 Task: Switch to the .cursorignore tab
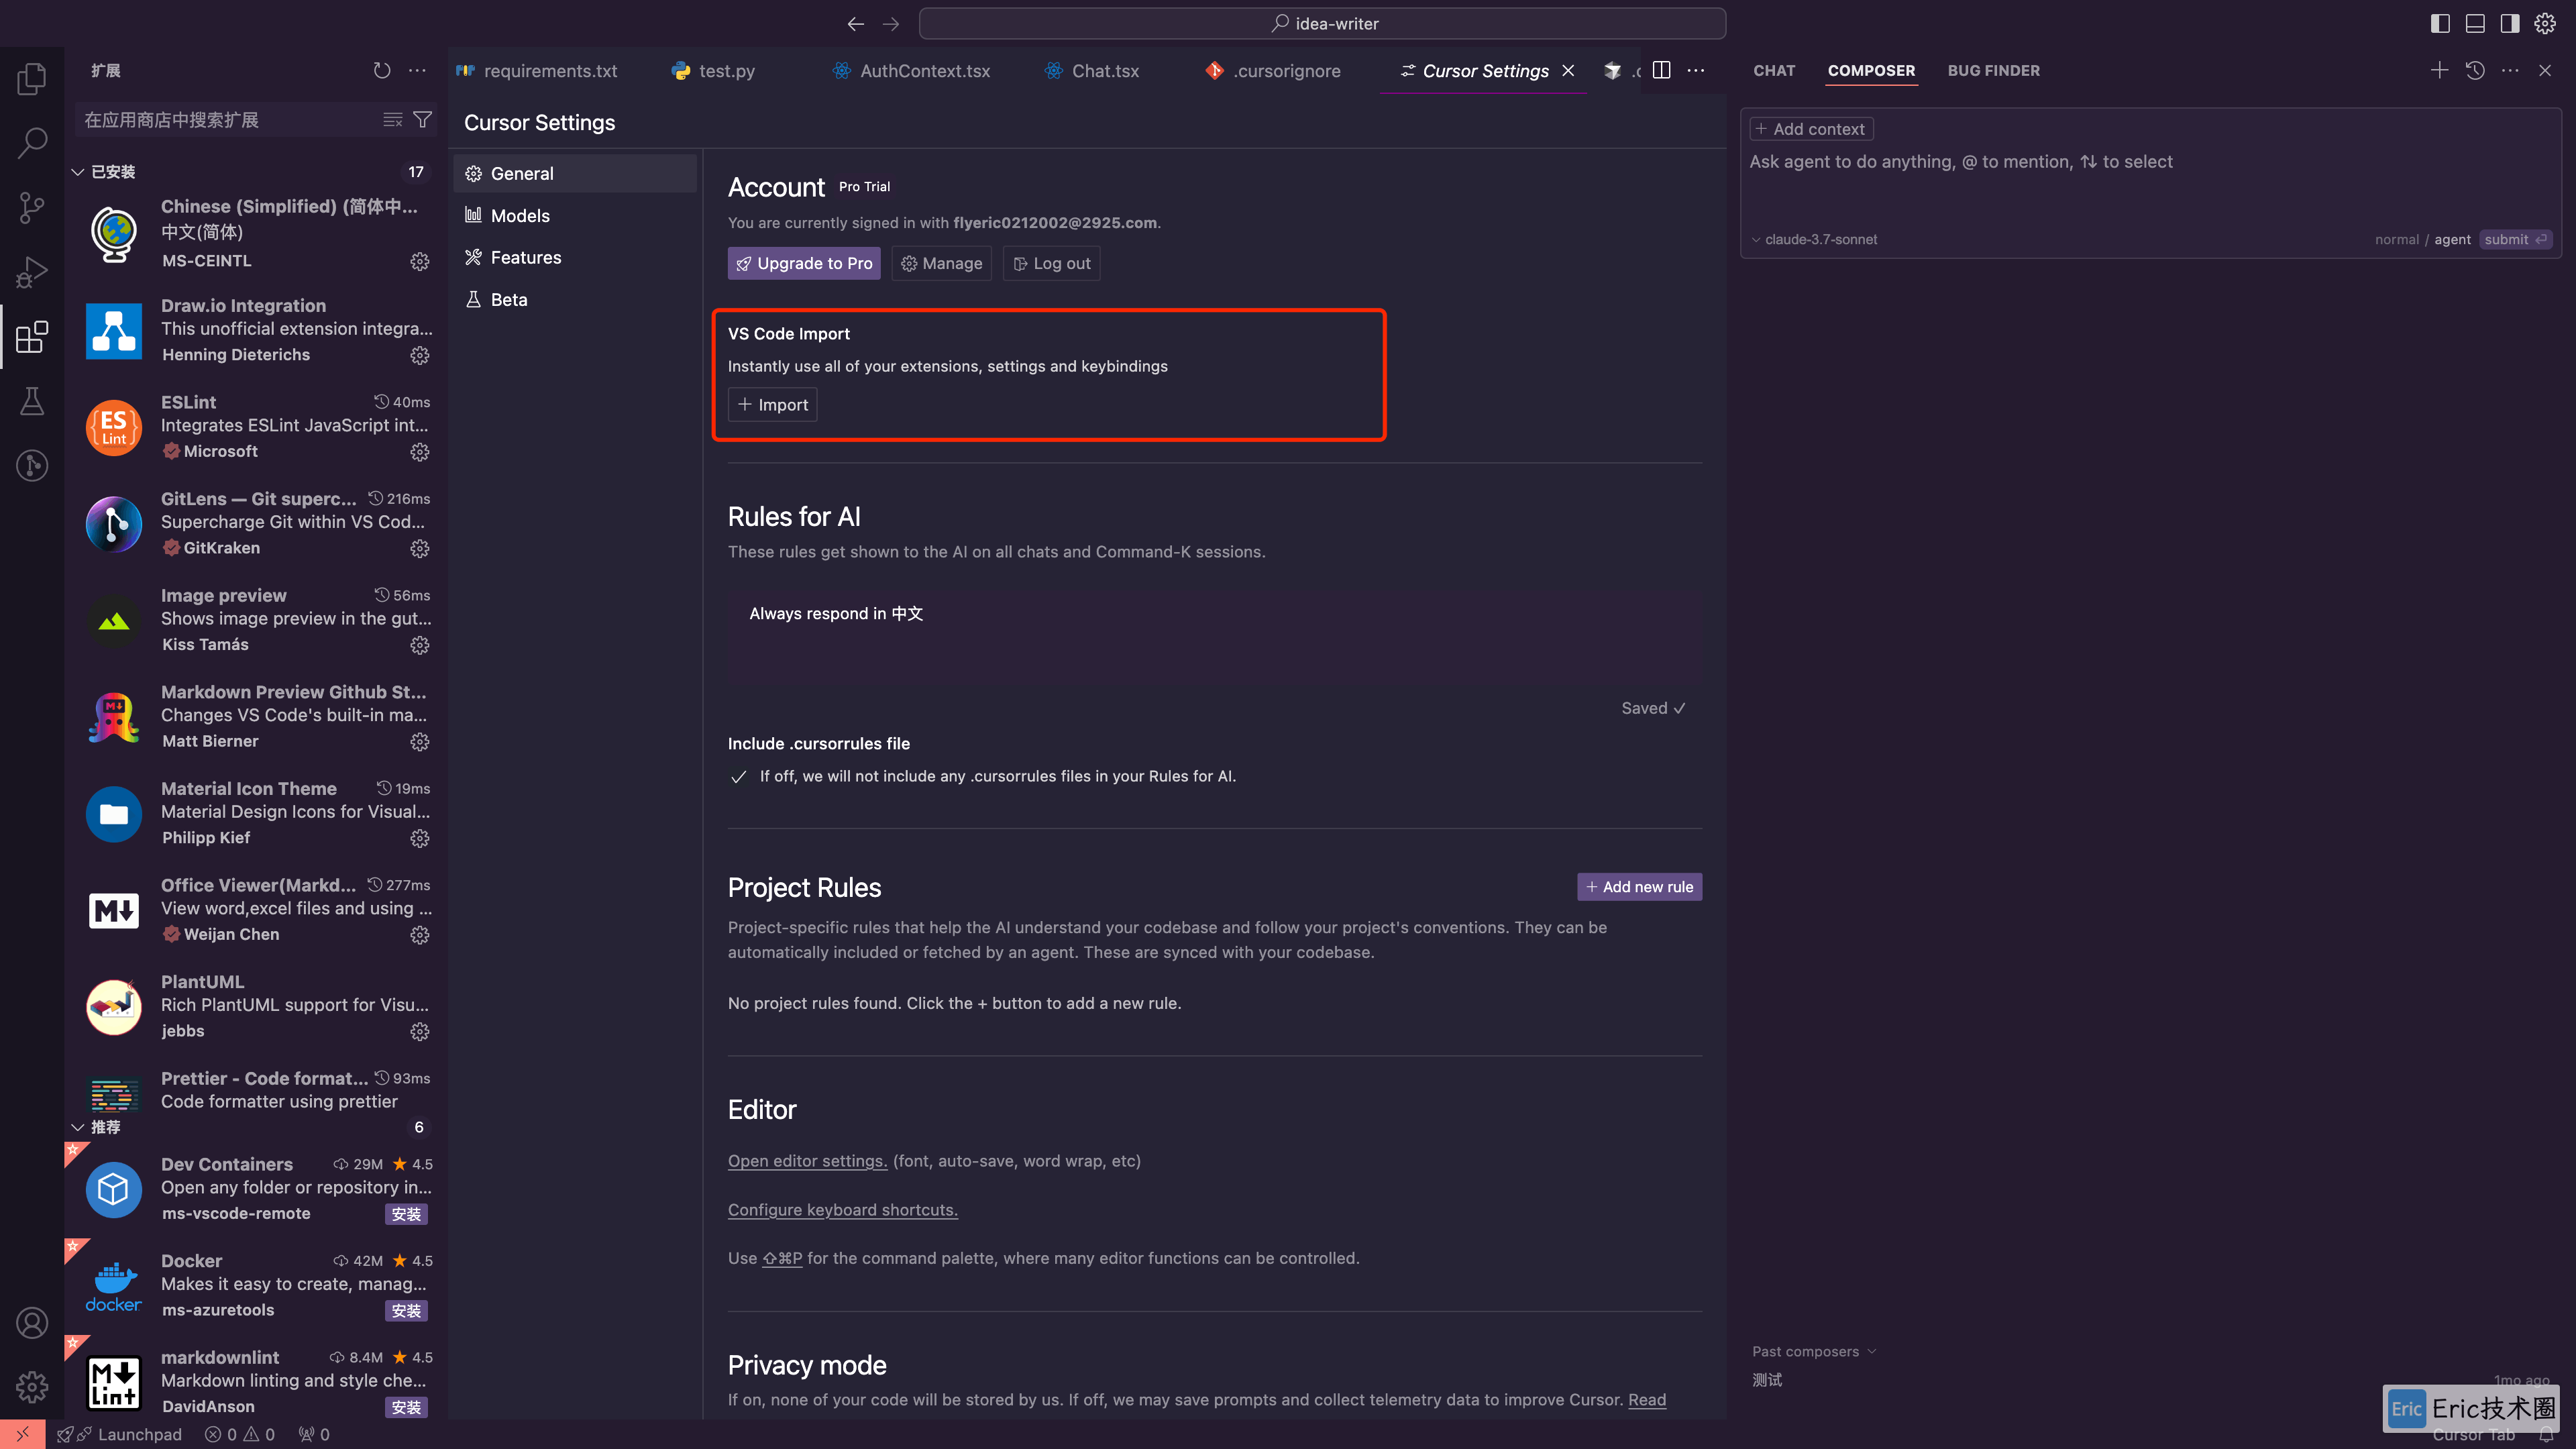[x=1273, y=70]
